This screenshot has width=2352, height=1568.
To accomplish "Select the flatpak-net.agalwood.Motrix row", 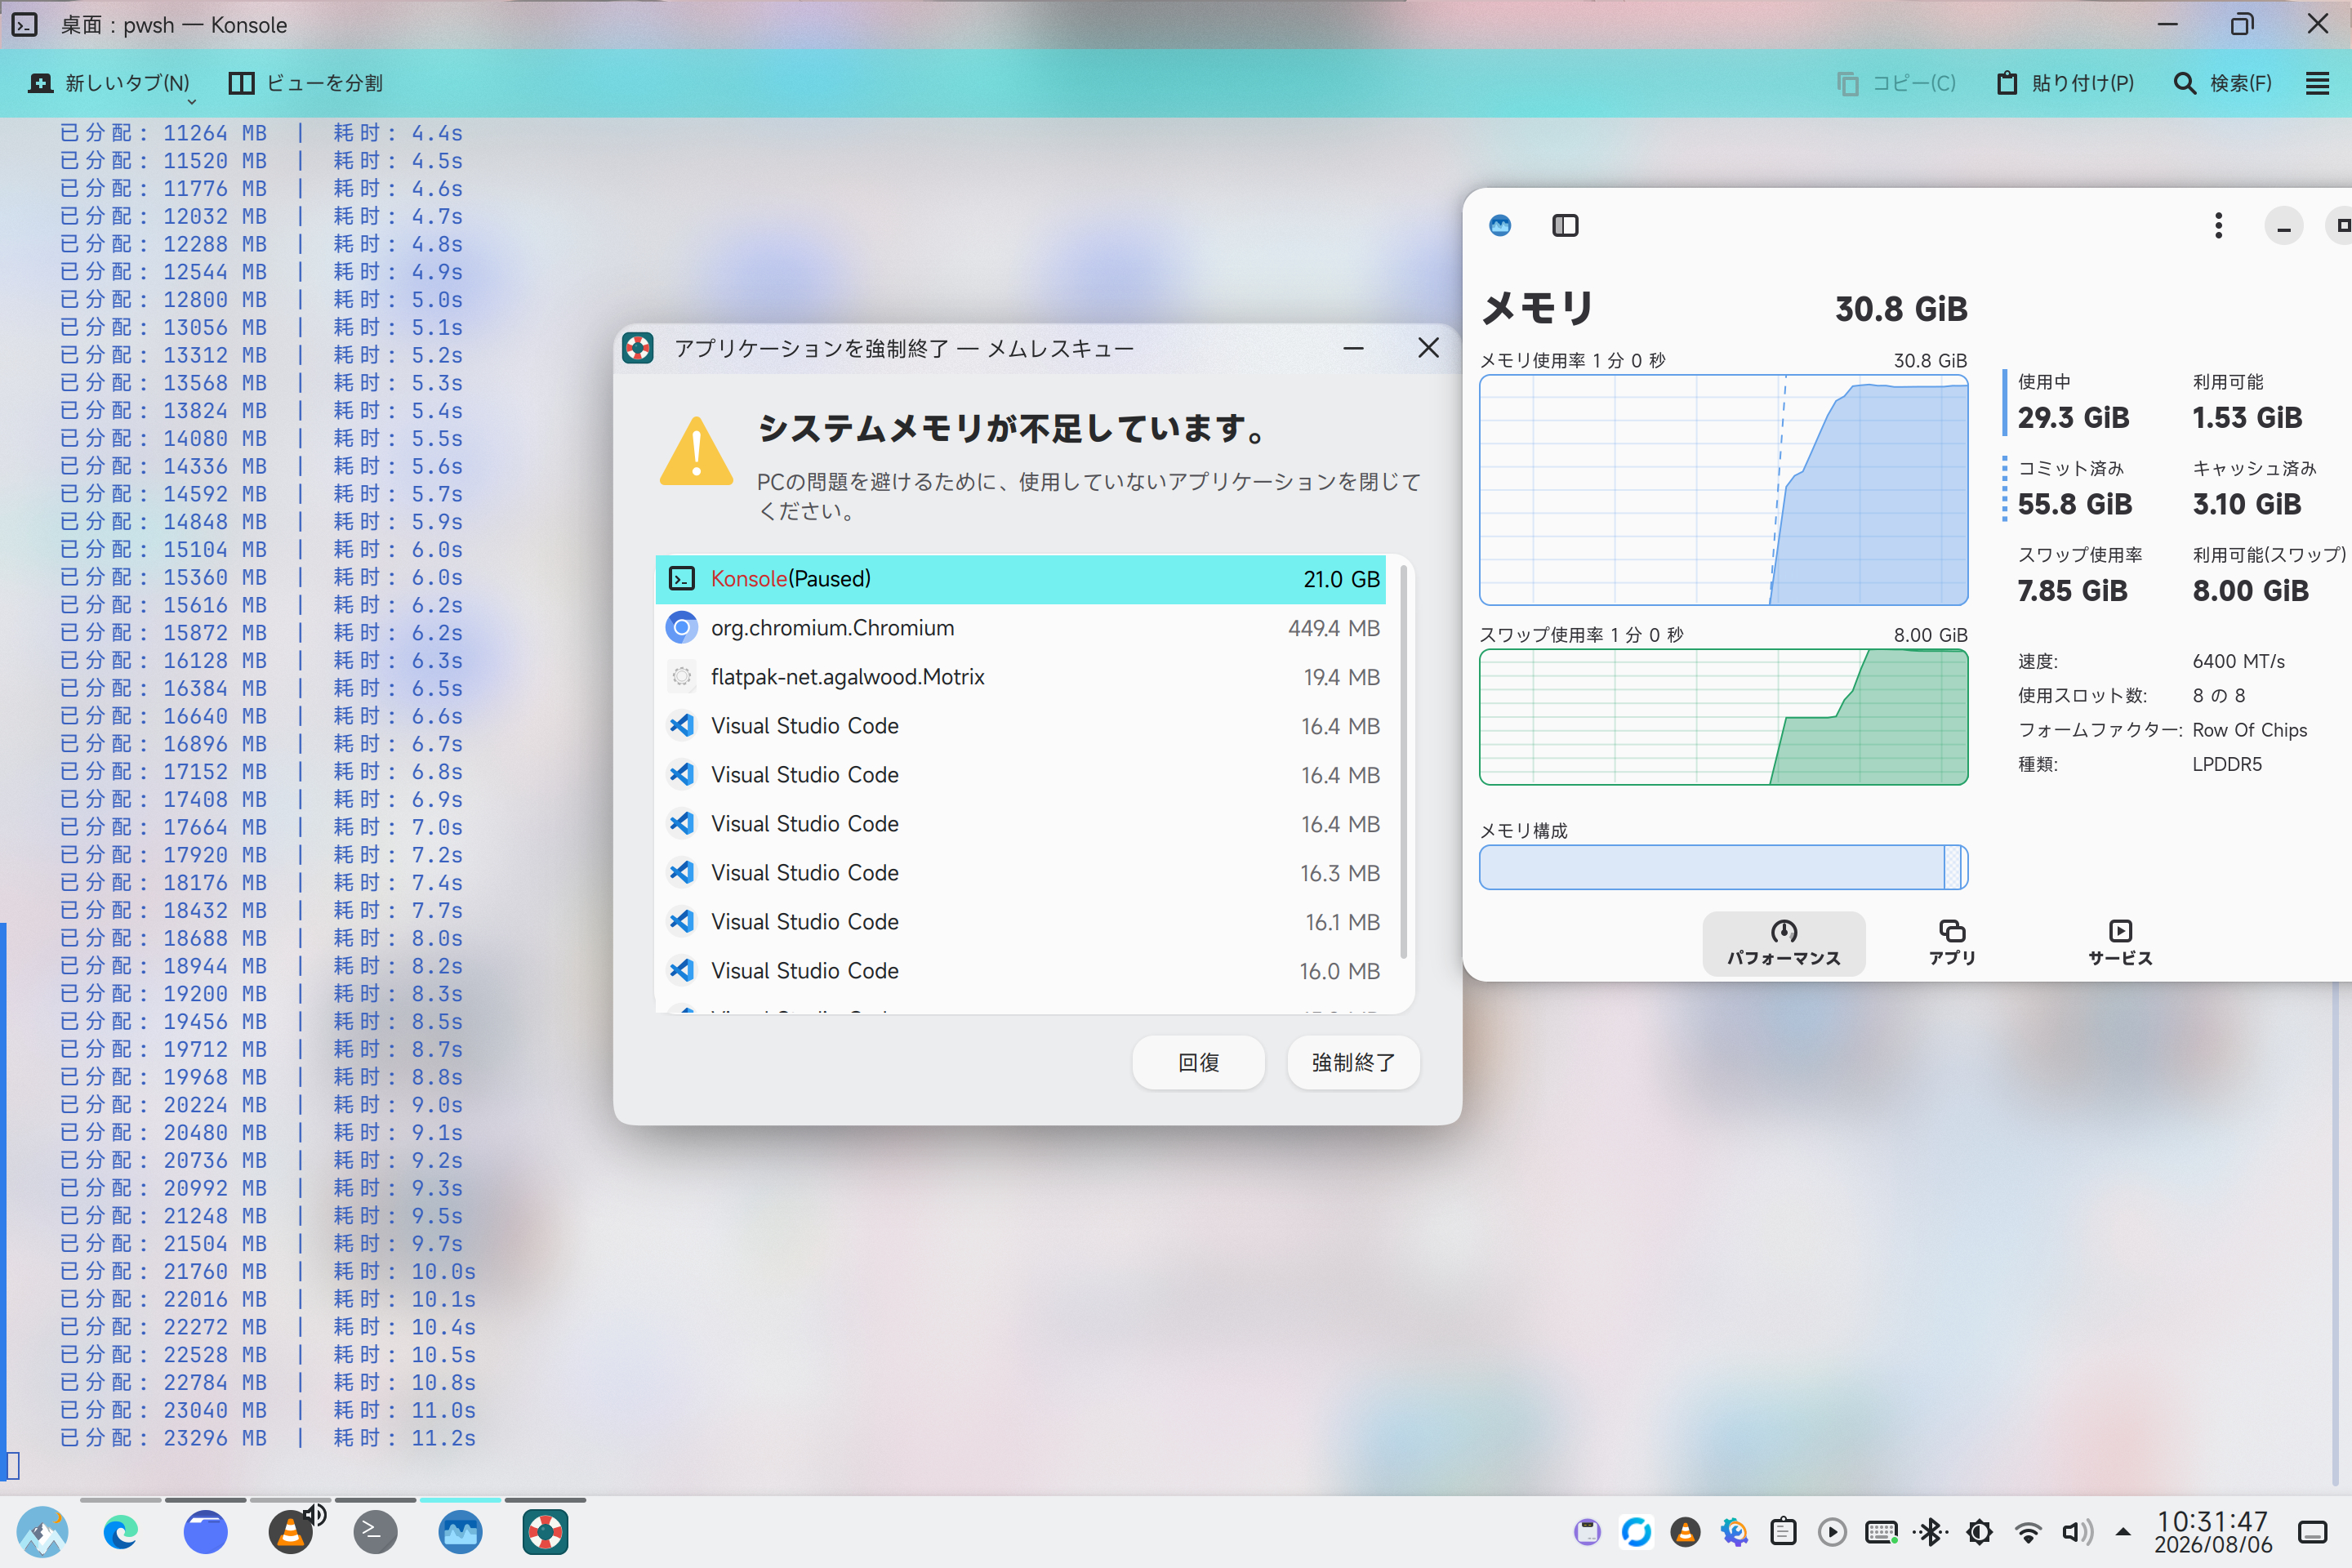I will coord(1020,677).
